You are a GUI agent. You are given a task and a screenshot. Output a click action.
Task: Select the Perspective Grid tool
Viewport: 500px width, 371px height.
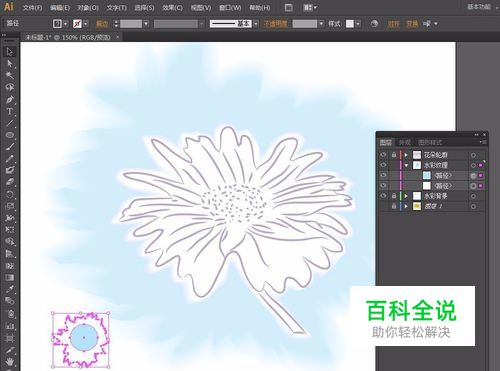10,254
